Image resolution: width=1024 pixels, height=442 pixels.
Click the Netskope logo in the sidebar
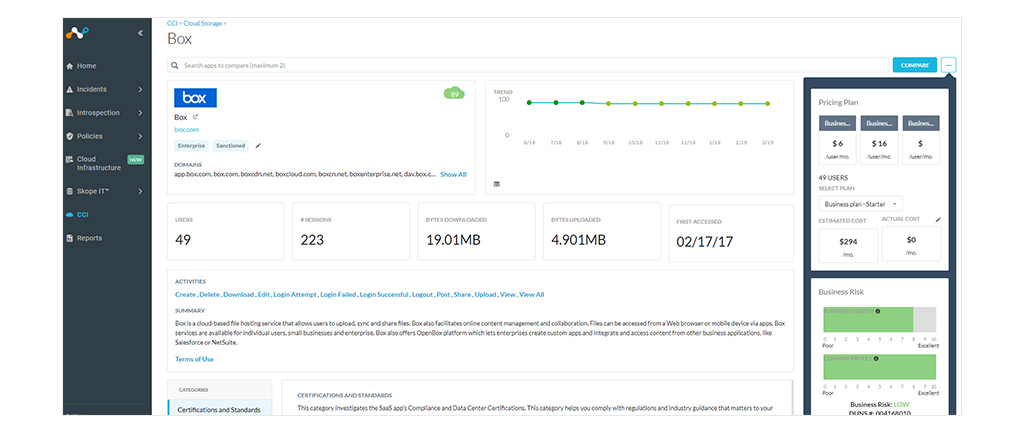[76, 33]
